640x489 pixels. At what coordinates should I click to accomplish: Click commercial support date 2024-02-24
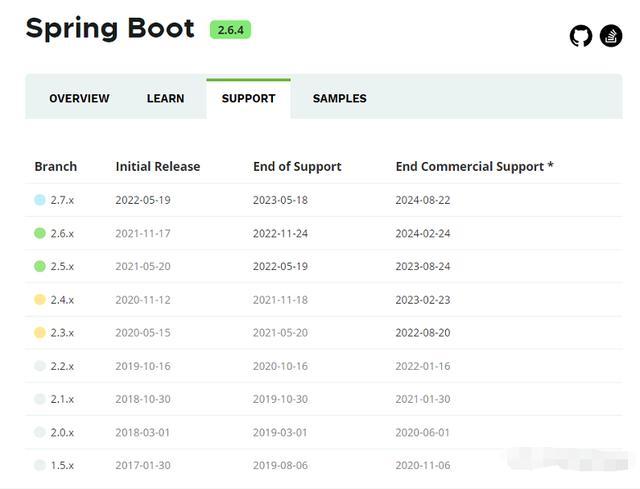pos(423,233)
